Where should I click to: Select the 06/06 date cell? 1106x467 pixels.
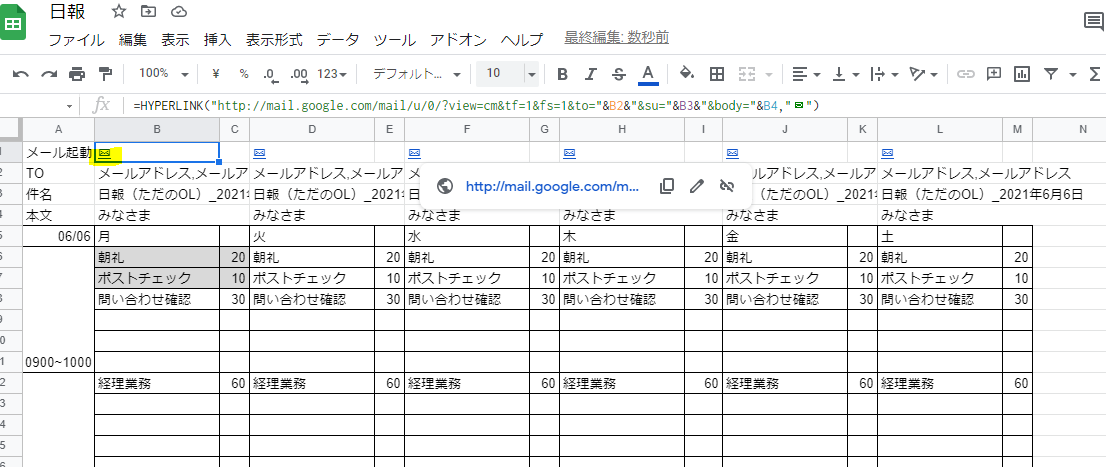tap(59, 236)
